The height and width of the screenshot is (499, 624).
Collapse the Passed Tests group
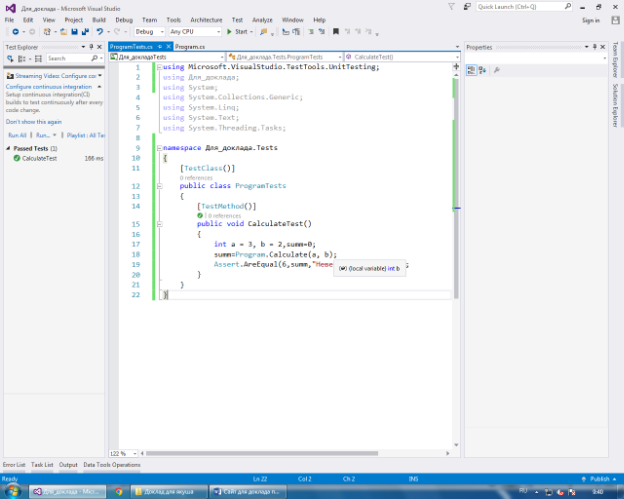(9, 148)
